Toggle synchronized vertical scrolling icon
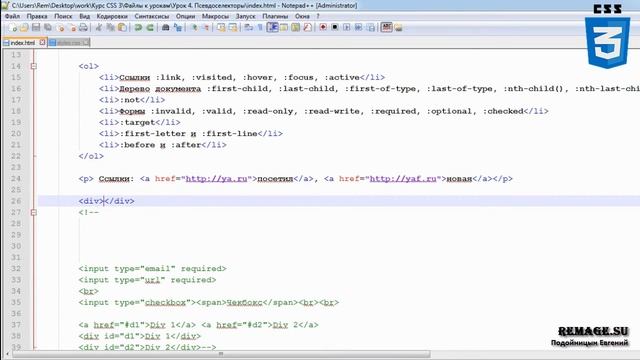Screen dimensions: 640x360 [x=221, y=27]
